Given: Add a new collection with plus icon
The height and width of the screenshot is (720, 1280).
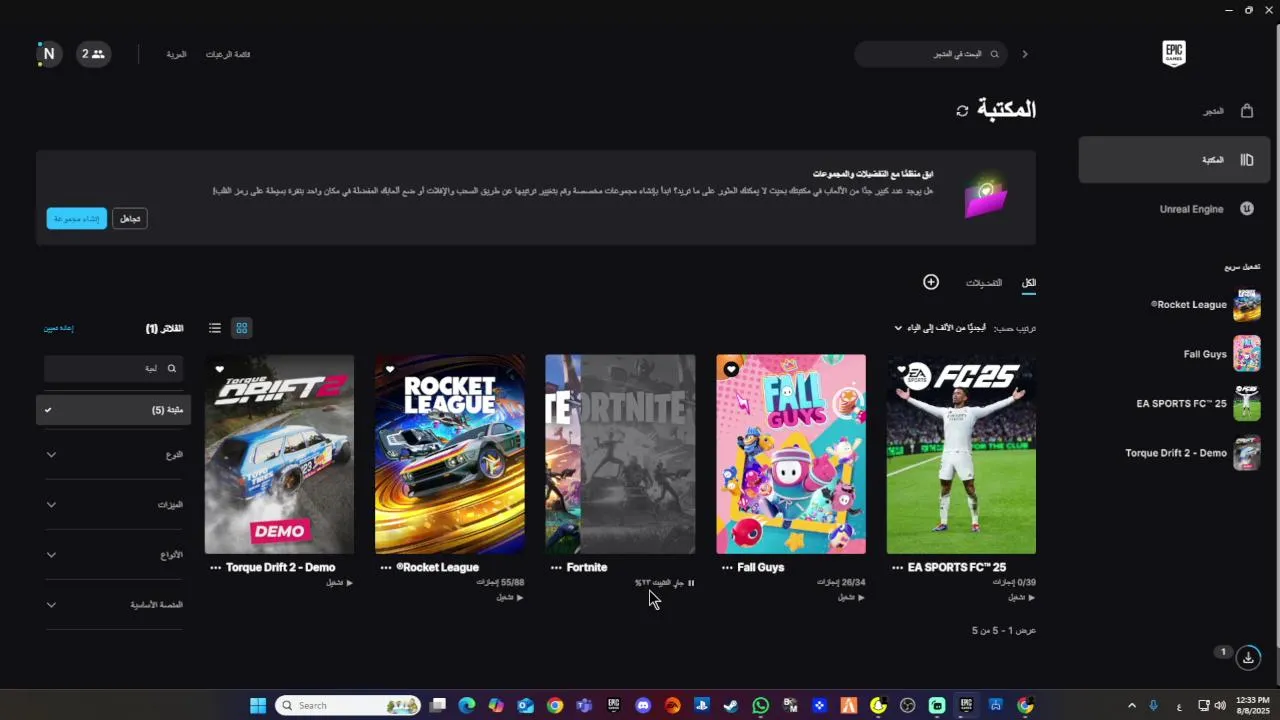Looking at the screenshot, I should point(931,282).
